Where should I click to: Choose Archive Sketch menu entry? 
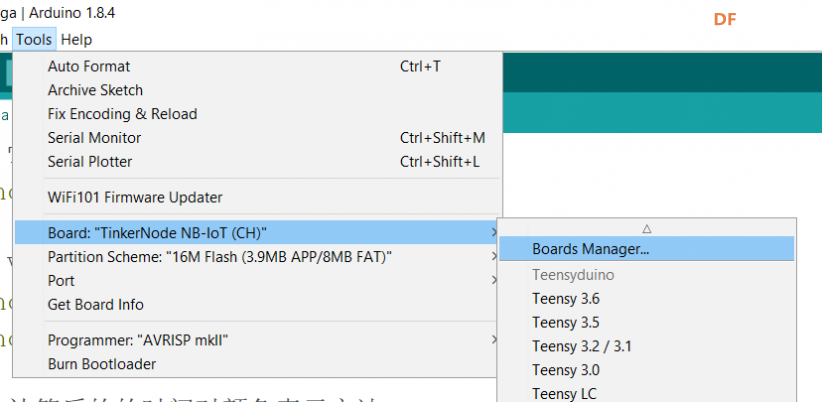(x=257, y=90)
